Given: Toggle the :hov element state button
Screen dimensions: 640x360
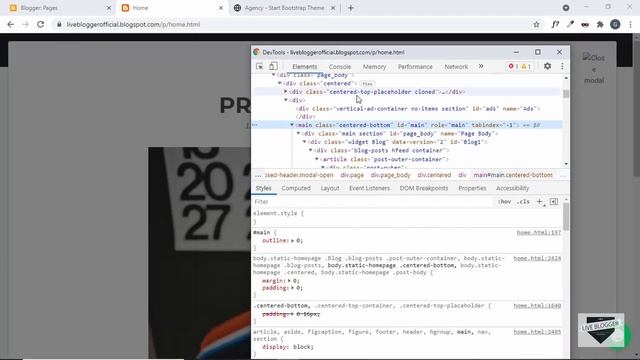Looking at the screenshot, I should (504, 202).
